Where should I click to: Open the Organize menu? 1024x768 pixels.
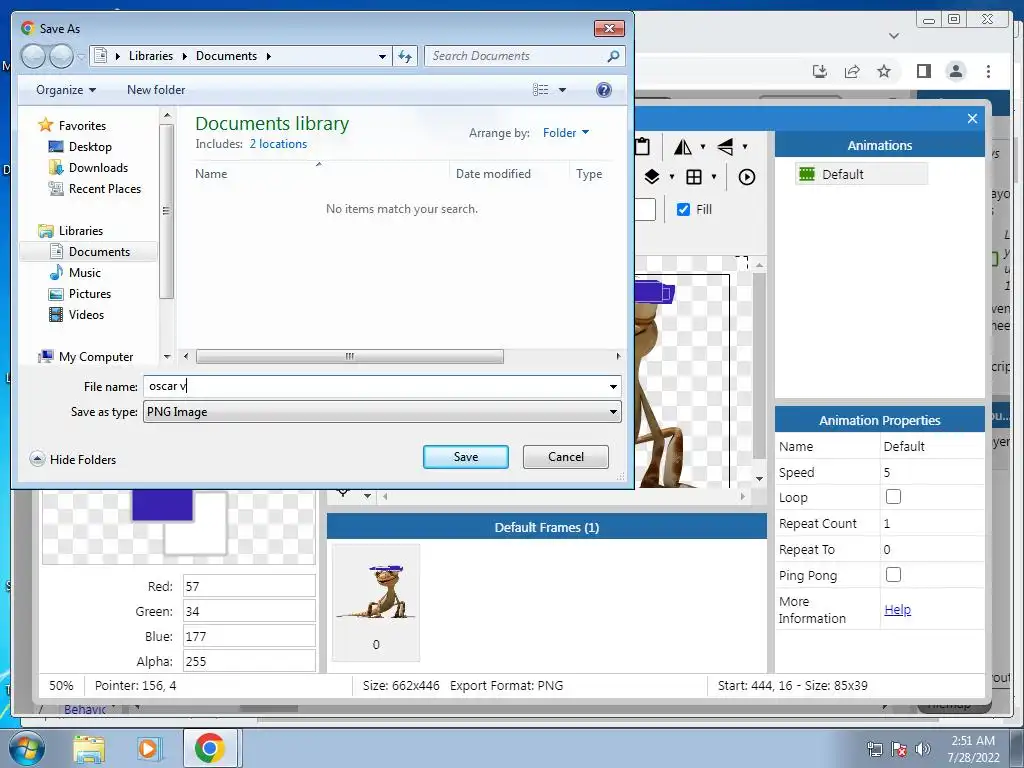pyautogui.click(x=66, y=90)
